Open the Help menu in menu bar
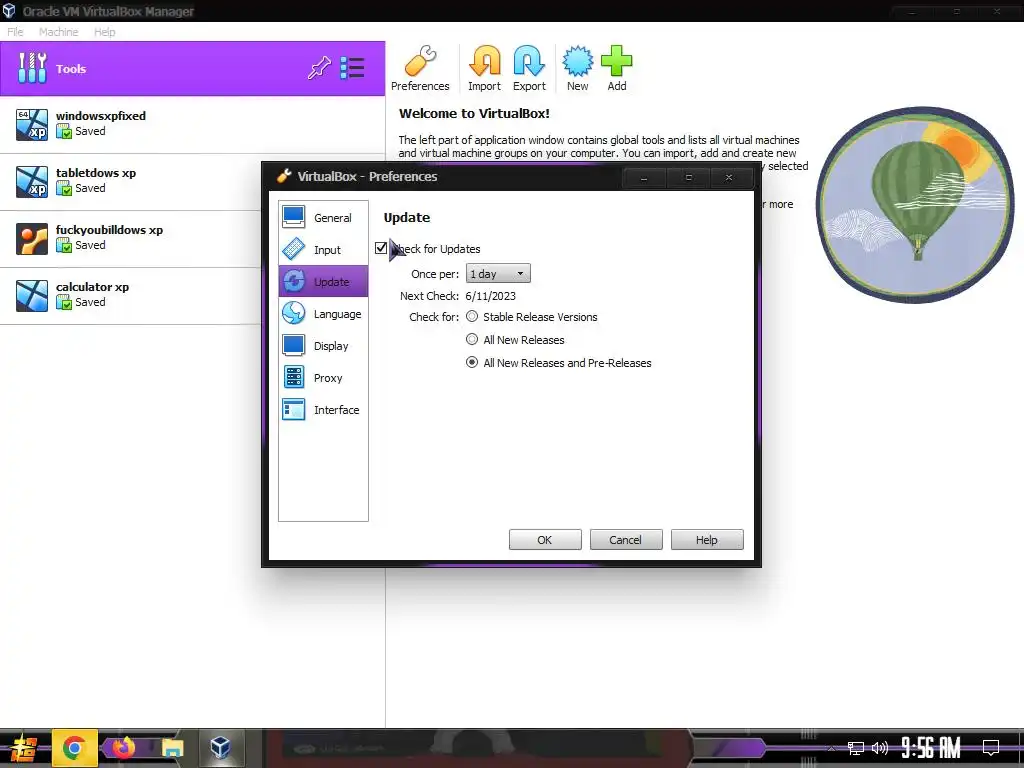Image resolution: width=1024 pixels, height=768 pixels. (x=104, y=31)
